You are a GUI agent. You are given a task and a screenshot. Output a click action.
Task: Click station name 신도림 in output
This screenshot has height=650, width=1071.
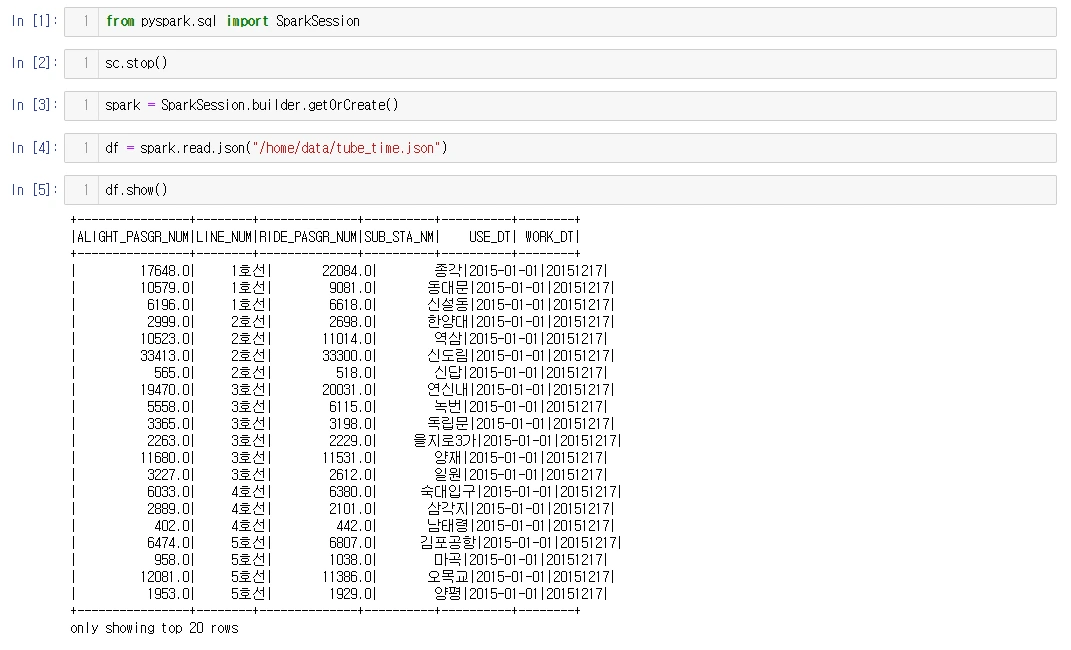448,356
